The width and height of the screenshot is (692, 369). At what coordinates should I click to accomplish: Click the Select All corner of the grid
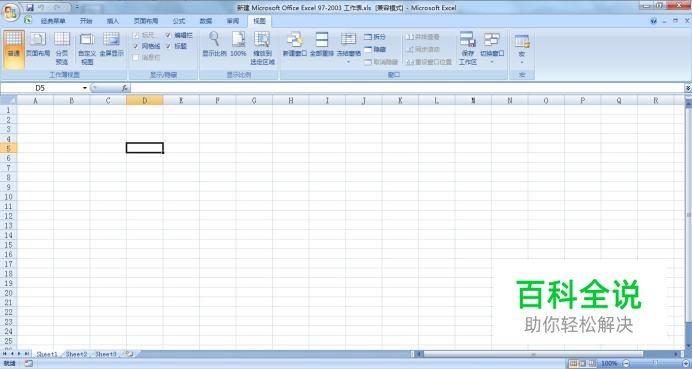(8, 100)
